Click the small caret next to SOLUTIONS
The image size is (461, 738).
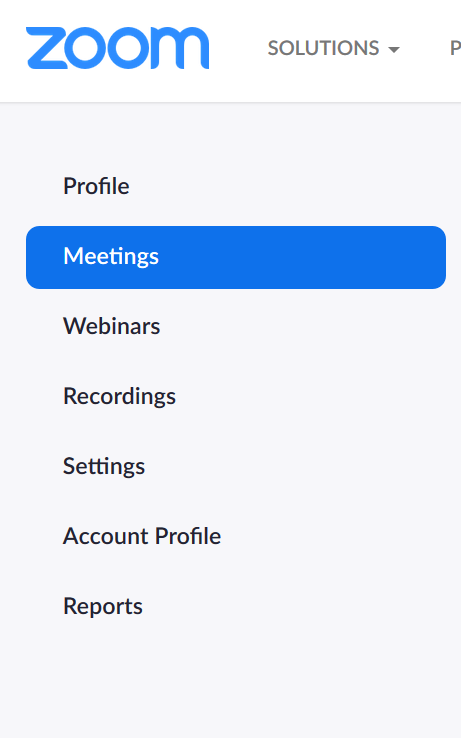click(394, 49)
